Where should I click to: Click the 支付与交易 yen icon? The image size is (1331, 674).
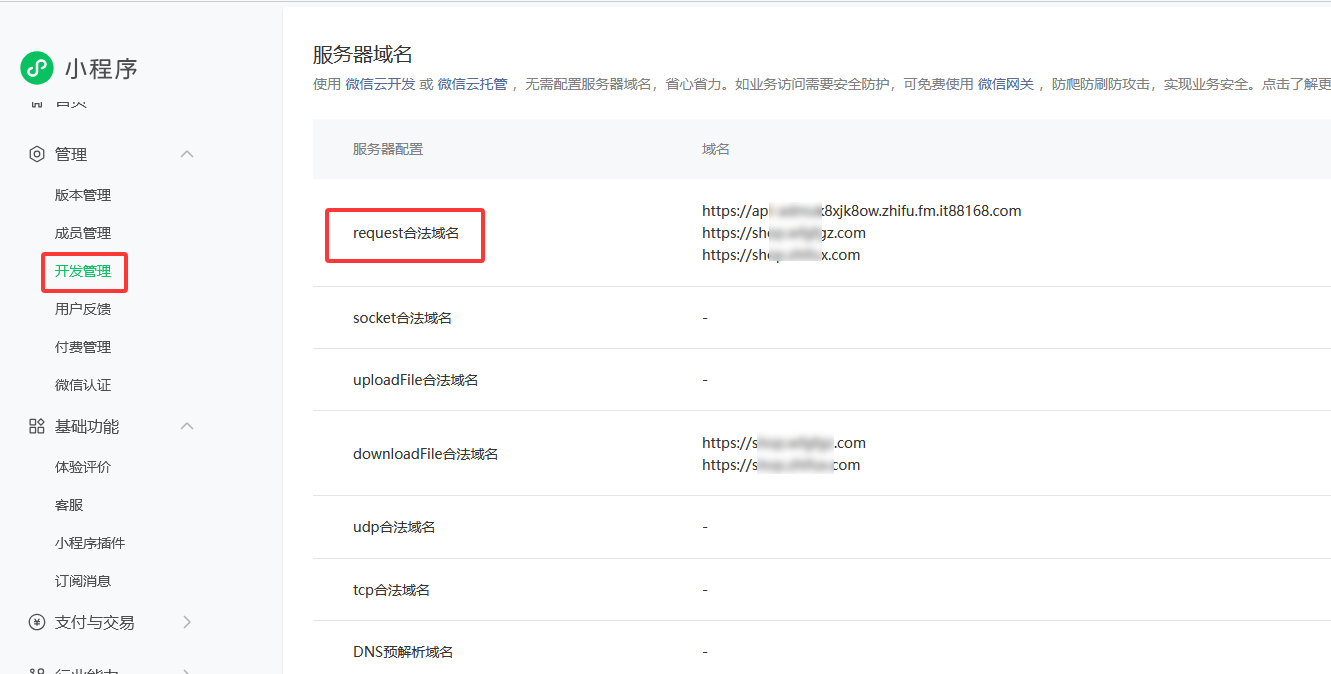pyautogui.click(x=37, y=622)
